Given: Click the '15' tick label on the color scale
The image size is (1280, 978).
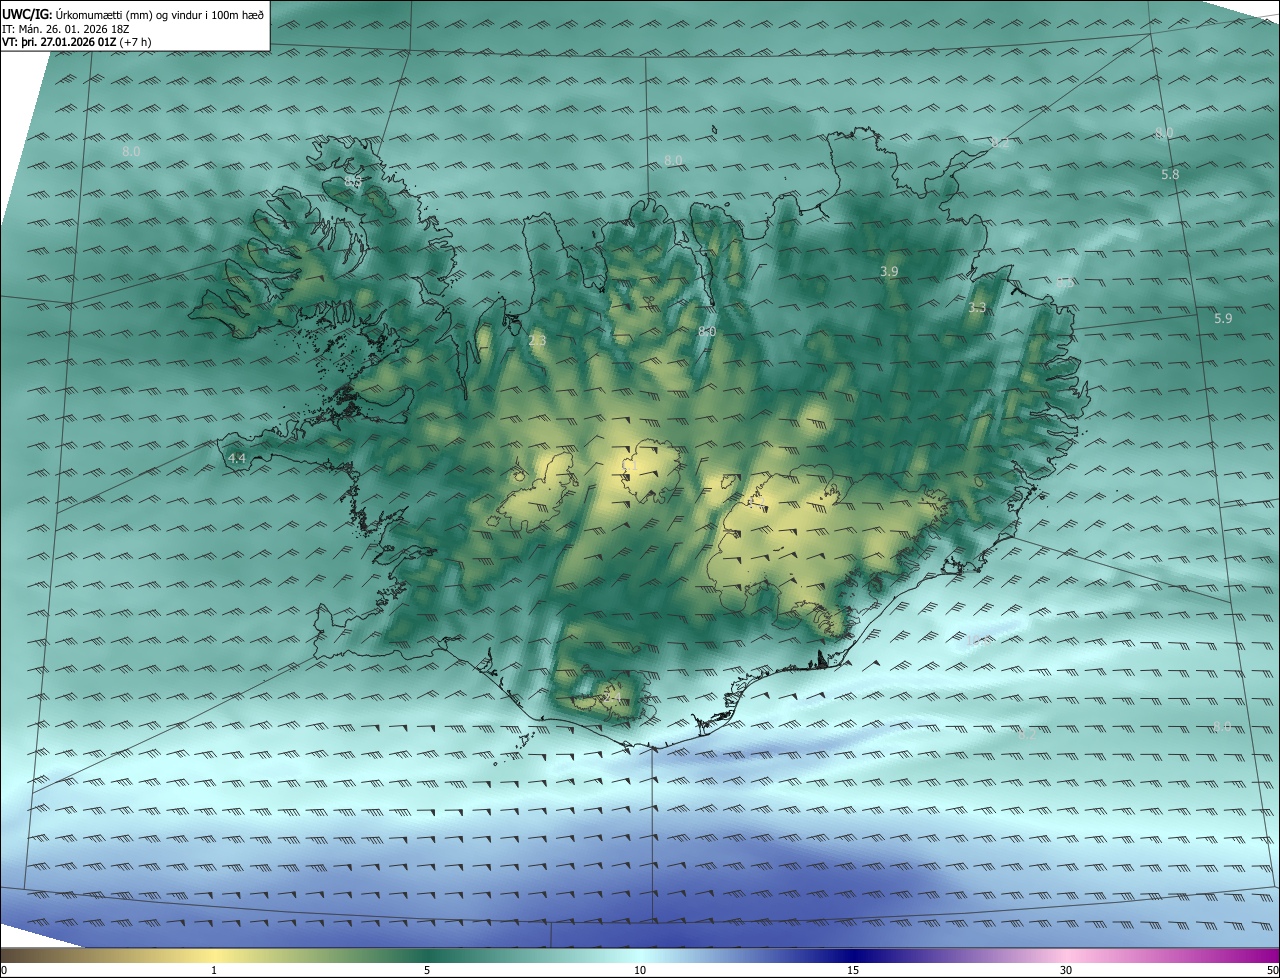Looking at the screenshot, I should [853, 970].
